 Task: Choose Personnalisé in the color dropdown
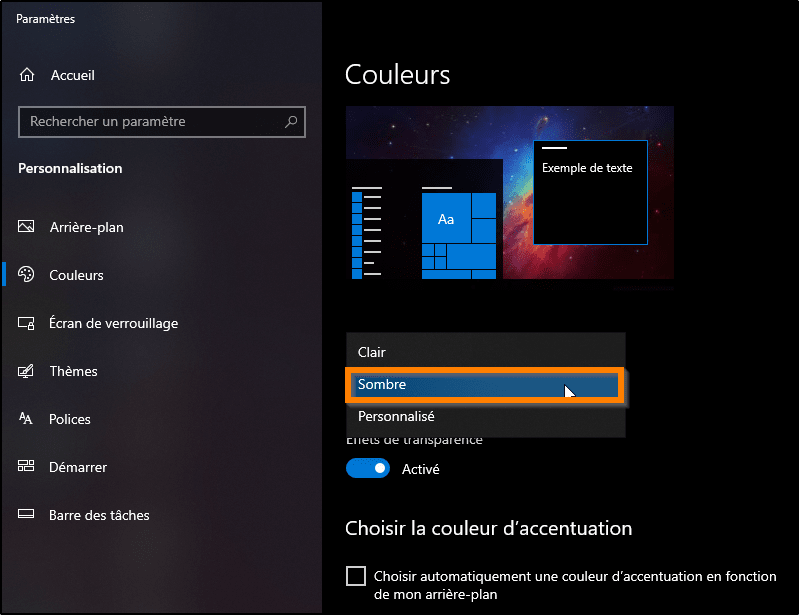point(486,416)
